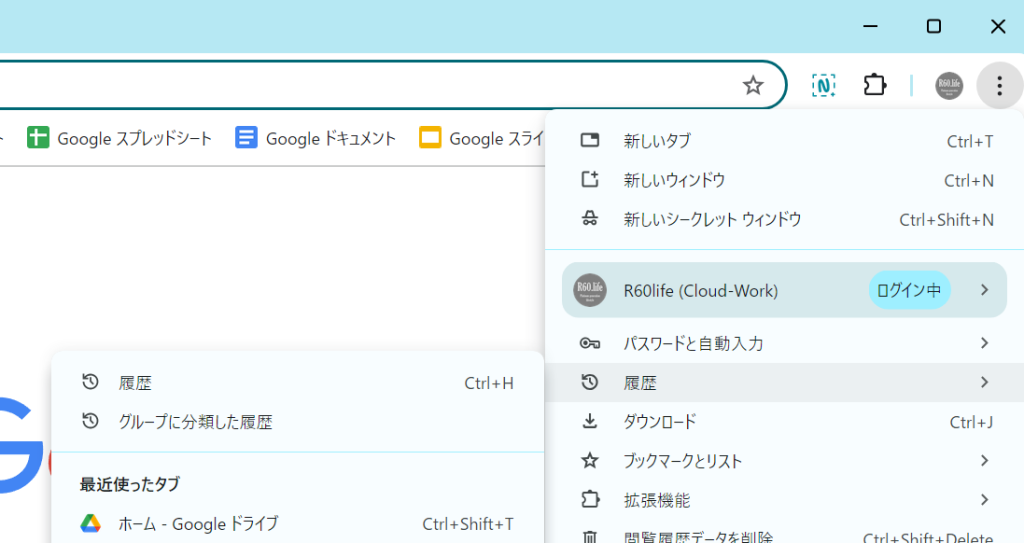This screenshot has width=1024, height=543.
Task: Select ダウンロード menu item
Action: click(x=660, y=422)
